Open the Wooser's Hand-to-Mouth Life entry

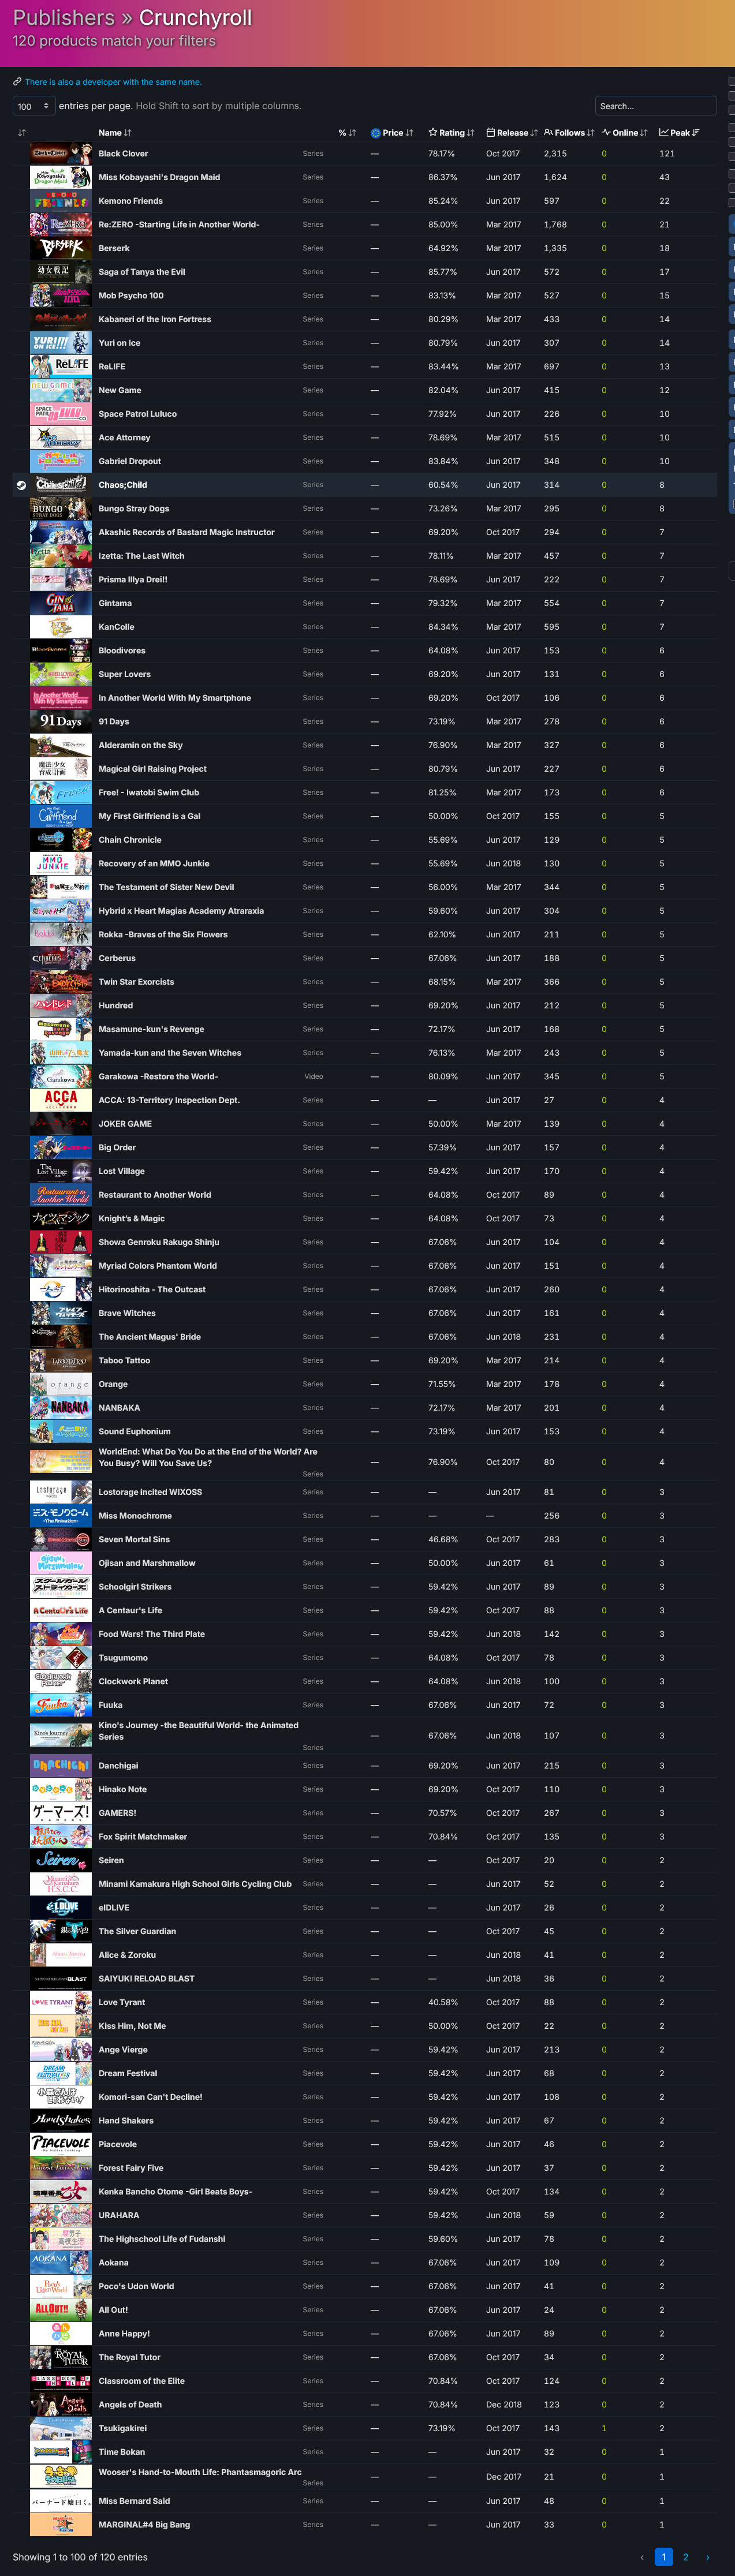tap(200, 2472)
